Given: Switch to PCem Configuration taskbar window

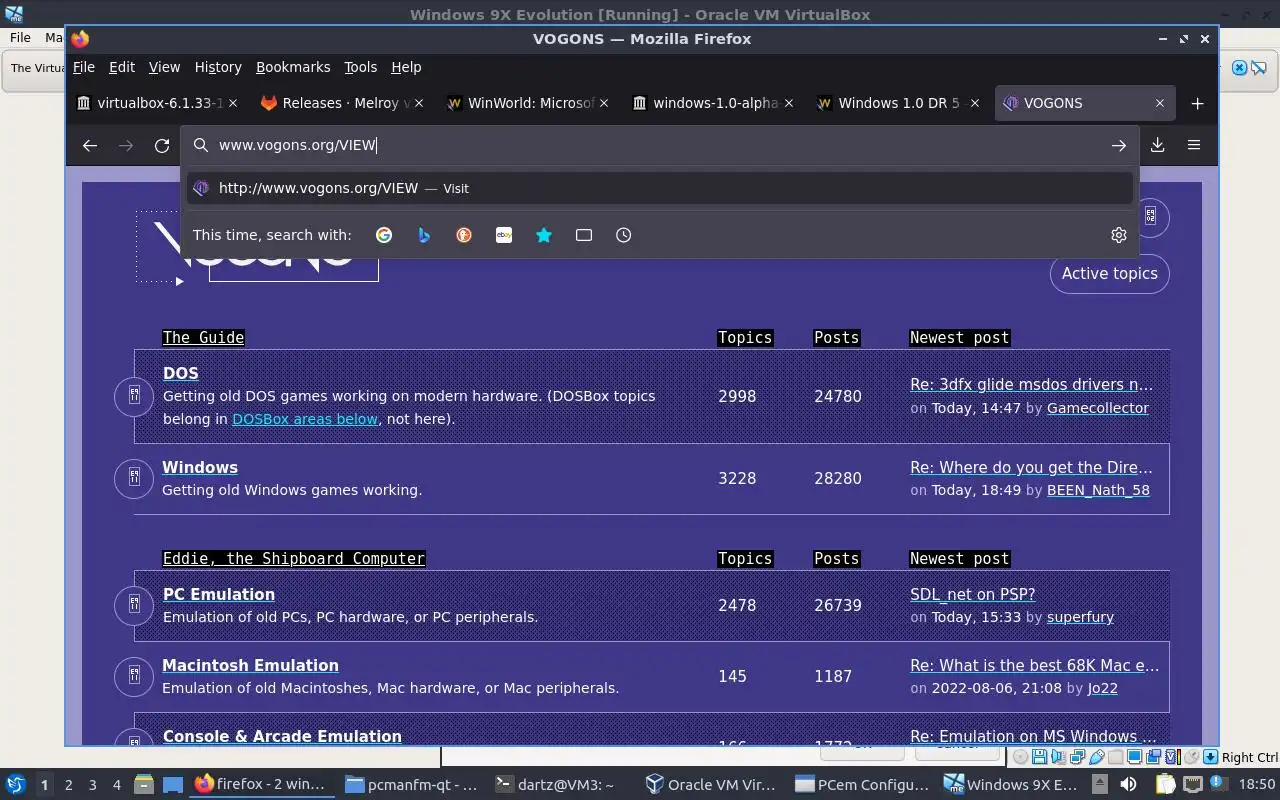Looking at the screenshot, I should [862, 784].
